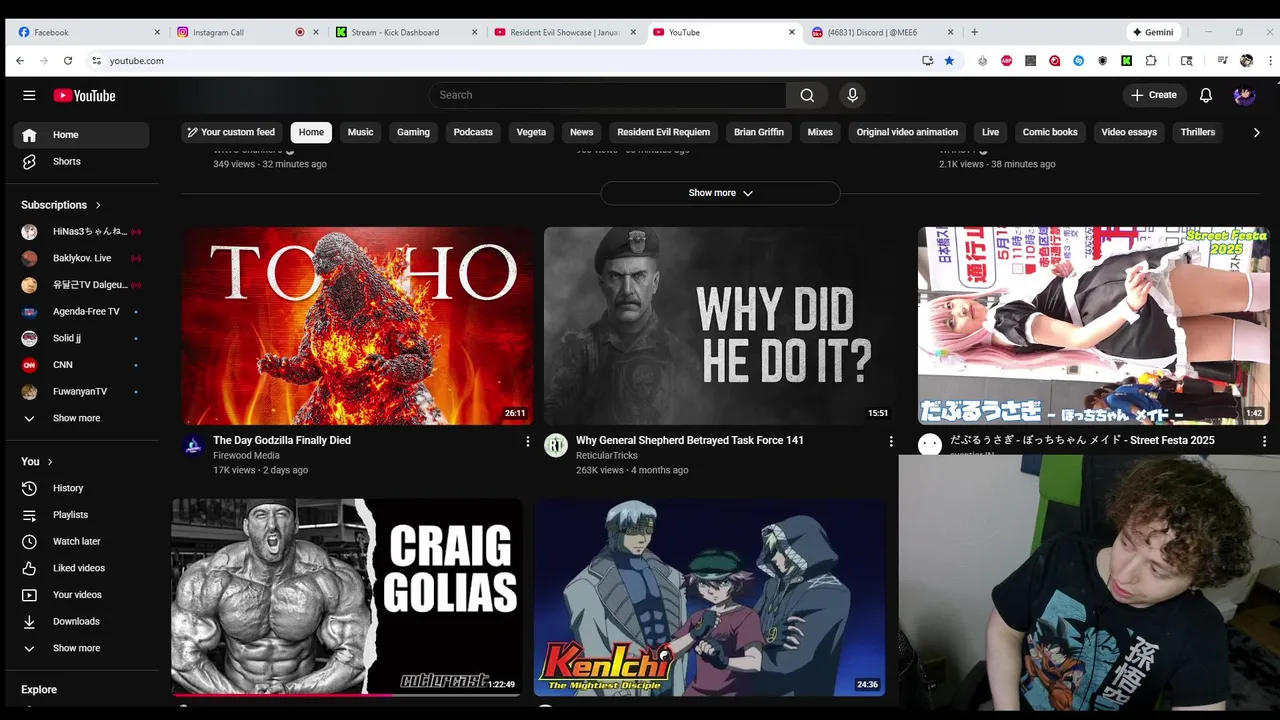Open options for The Day Godzilla Finally Died
The width and height of the screenshot is (1280, 720).
click(x=528, y=441)
